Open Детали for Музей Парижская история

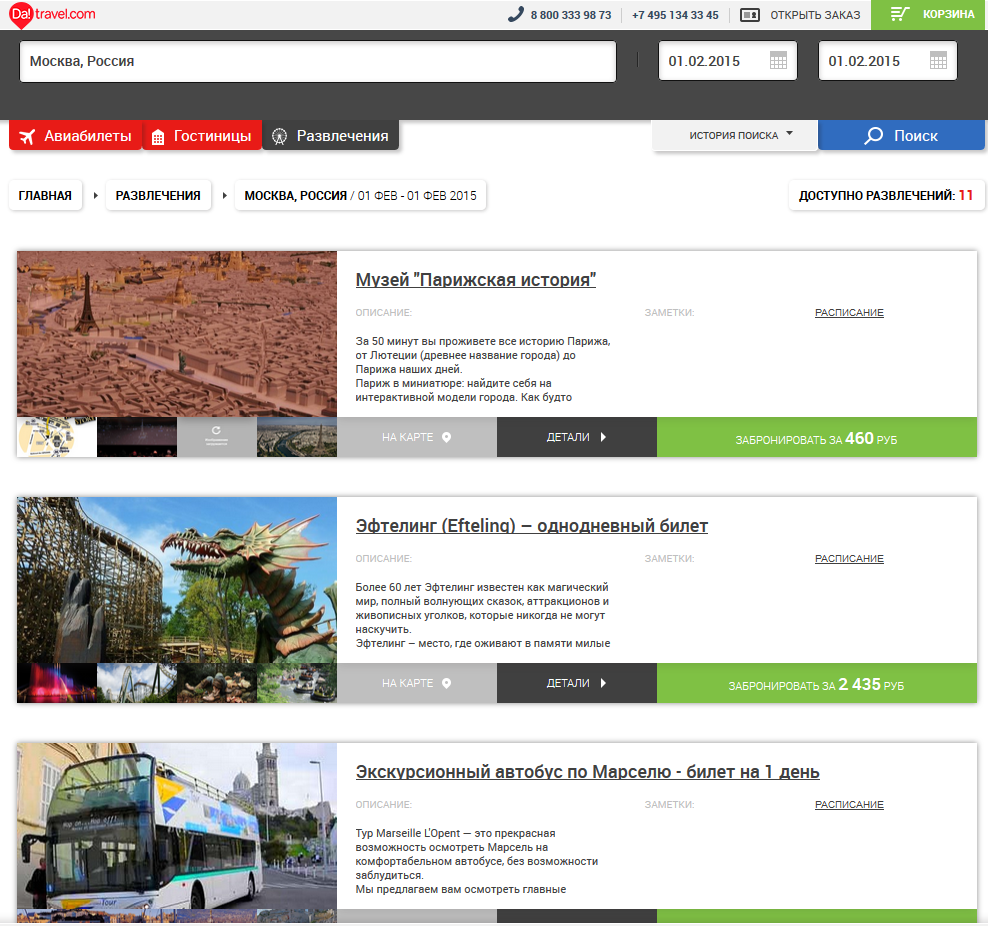pos(577,437)
